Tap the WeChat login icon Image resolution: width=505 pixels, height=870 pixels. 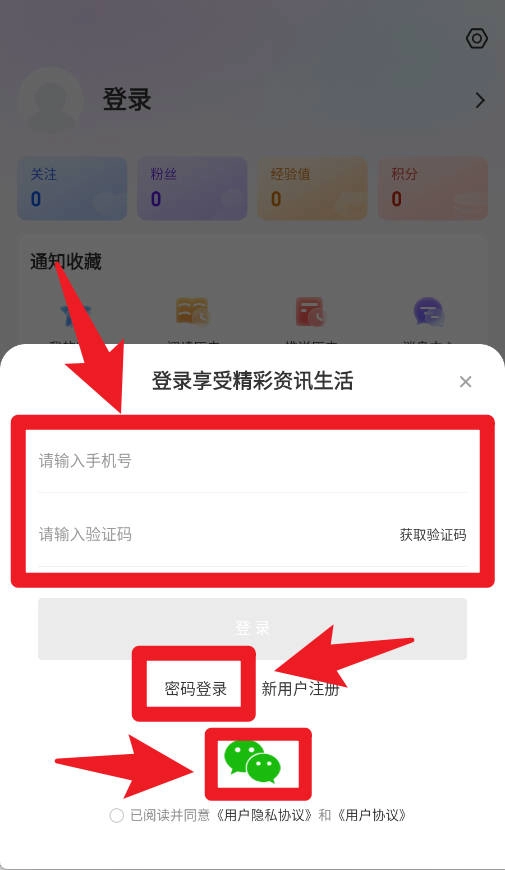[252, 762]
